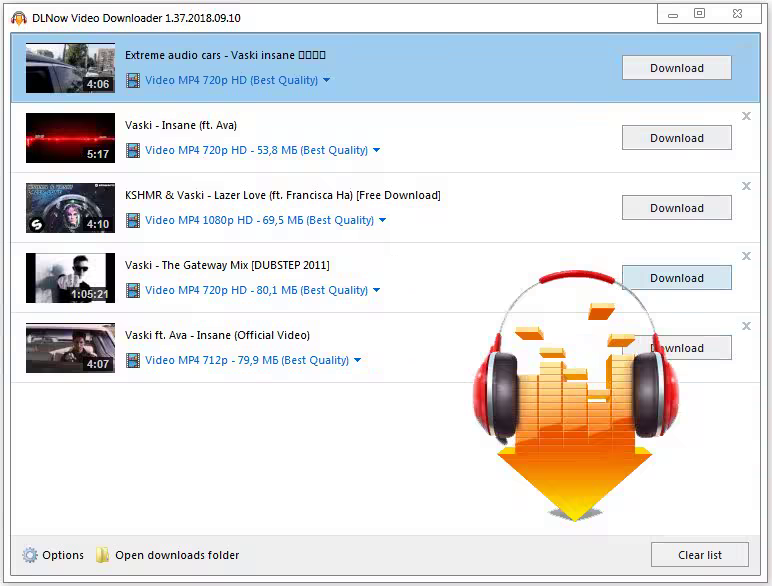Screen dimensions: 772x586
Task: Remove KSHMR Lazer Love item from list
Action: tap(746, 186)
